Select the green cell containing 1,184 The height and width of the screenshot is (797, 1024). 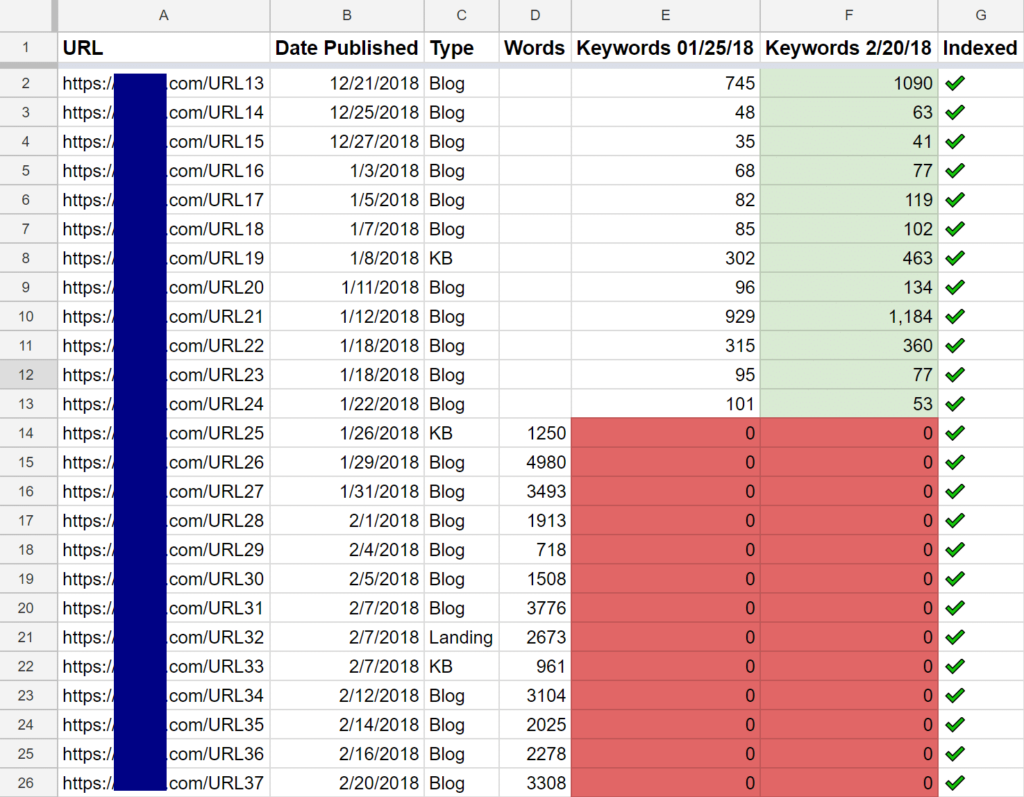pyautogui.click(x=849, y=317)
